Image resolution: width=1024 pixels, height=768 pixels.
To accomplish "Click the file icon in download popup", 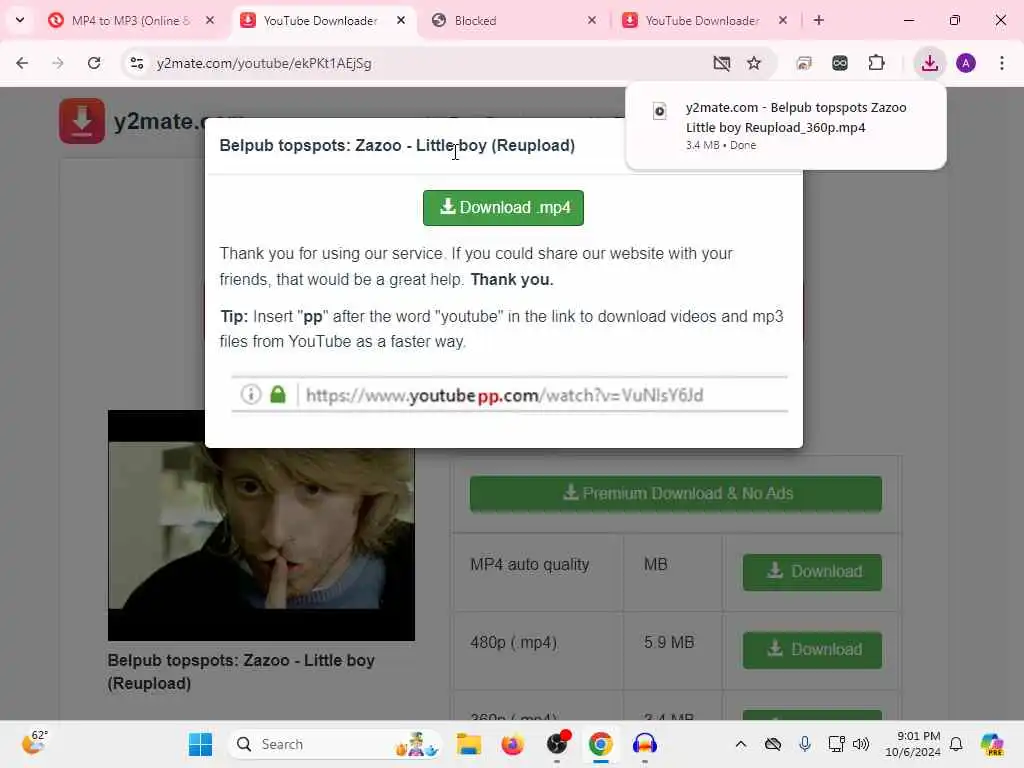I will point(660,111).
